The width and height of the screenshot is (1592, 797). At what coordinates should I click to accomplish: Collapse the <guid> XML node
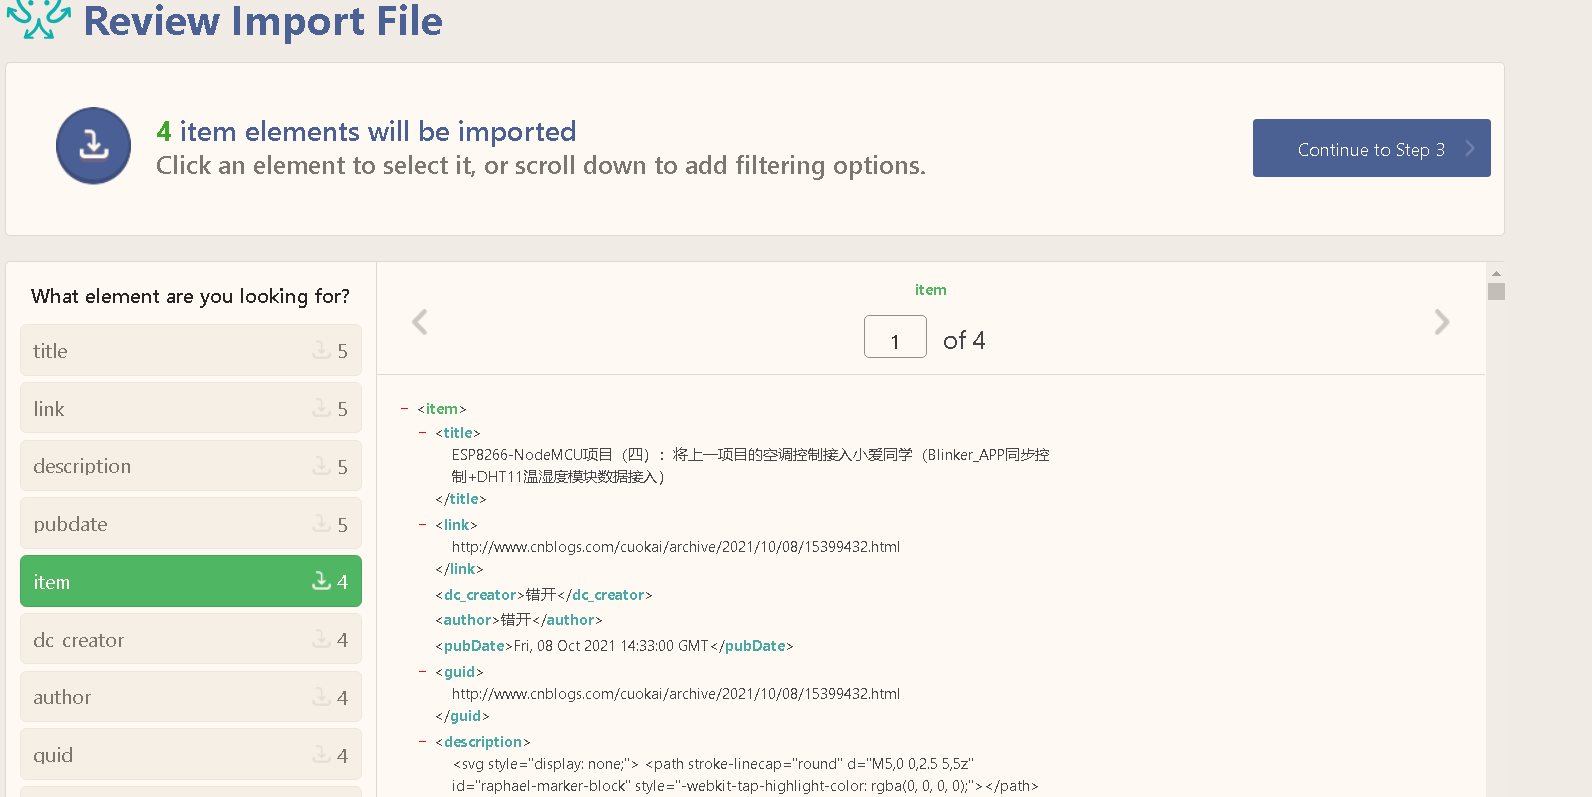tap(423, 672)
